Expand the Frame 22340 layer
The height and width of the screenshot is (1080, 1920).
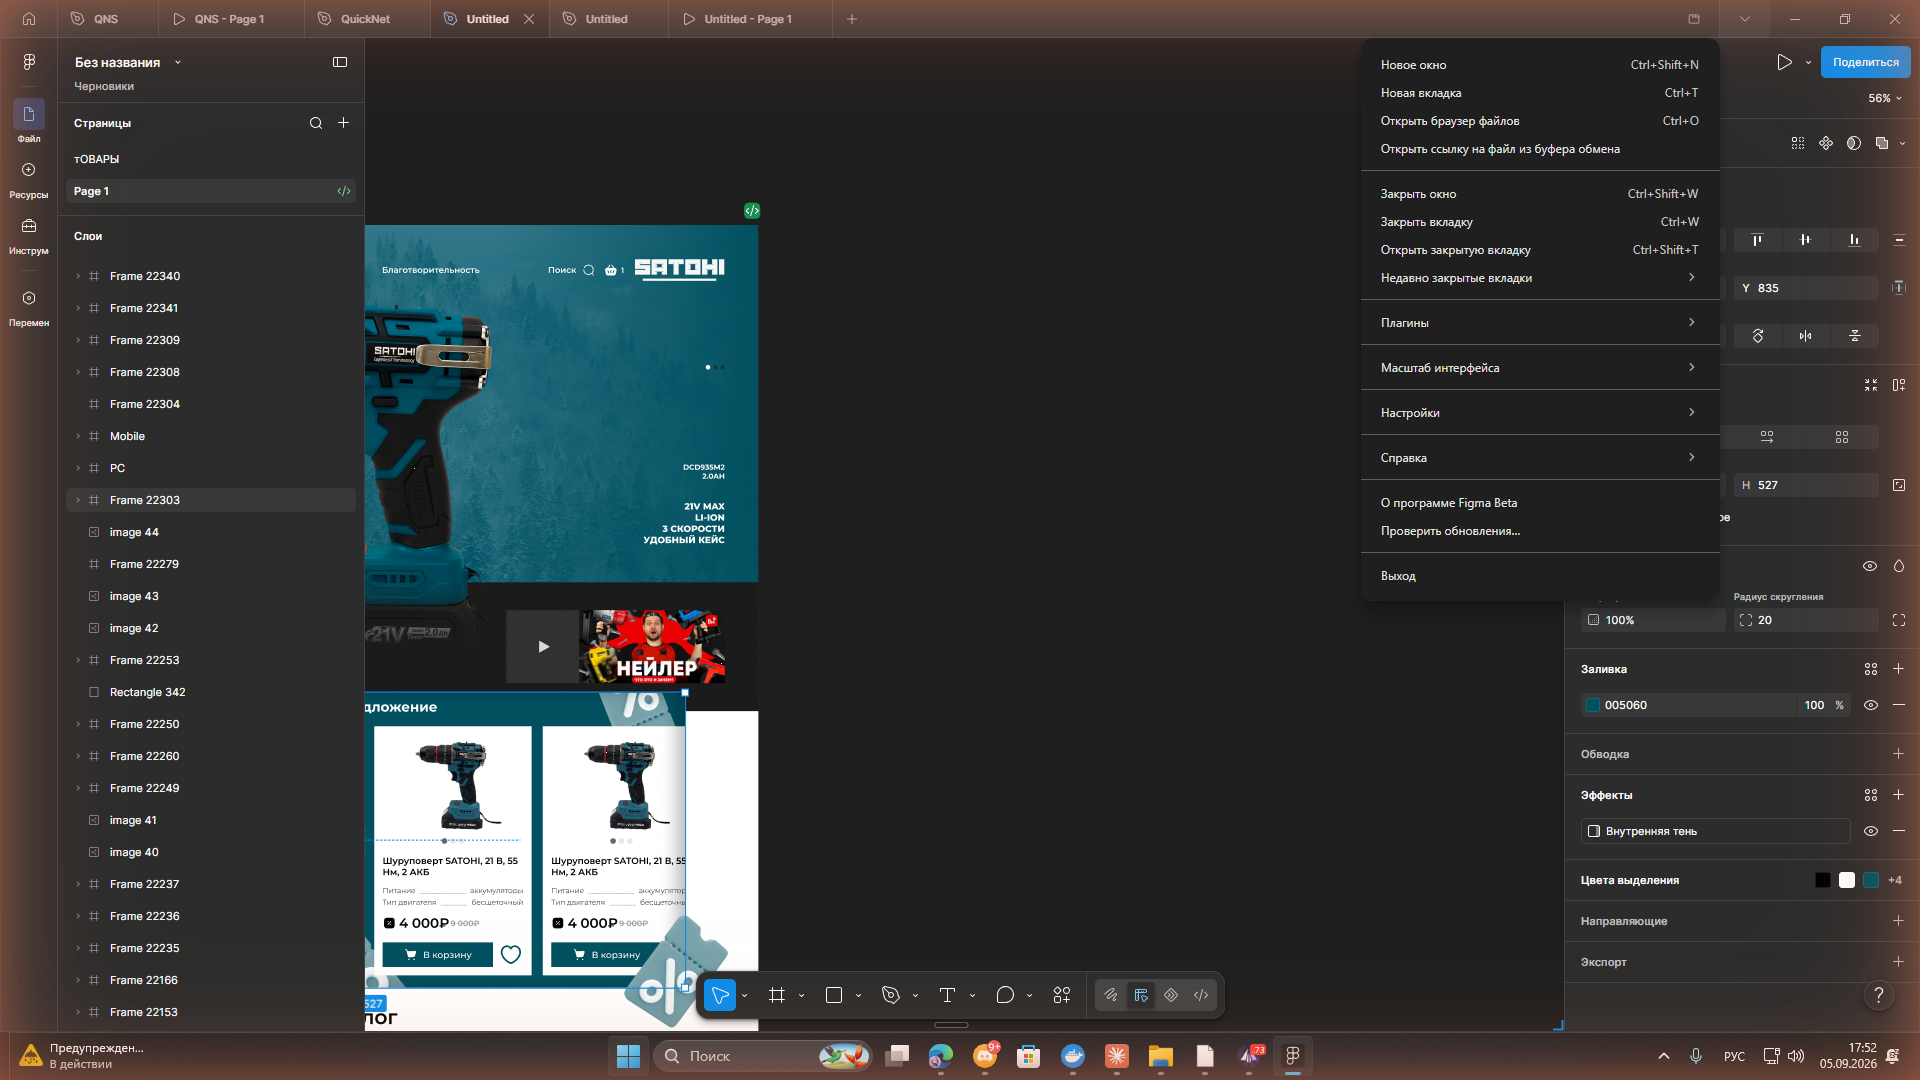click(x=78, y=276)
